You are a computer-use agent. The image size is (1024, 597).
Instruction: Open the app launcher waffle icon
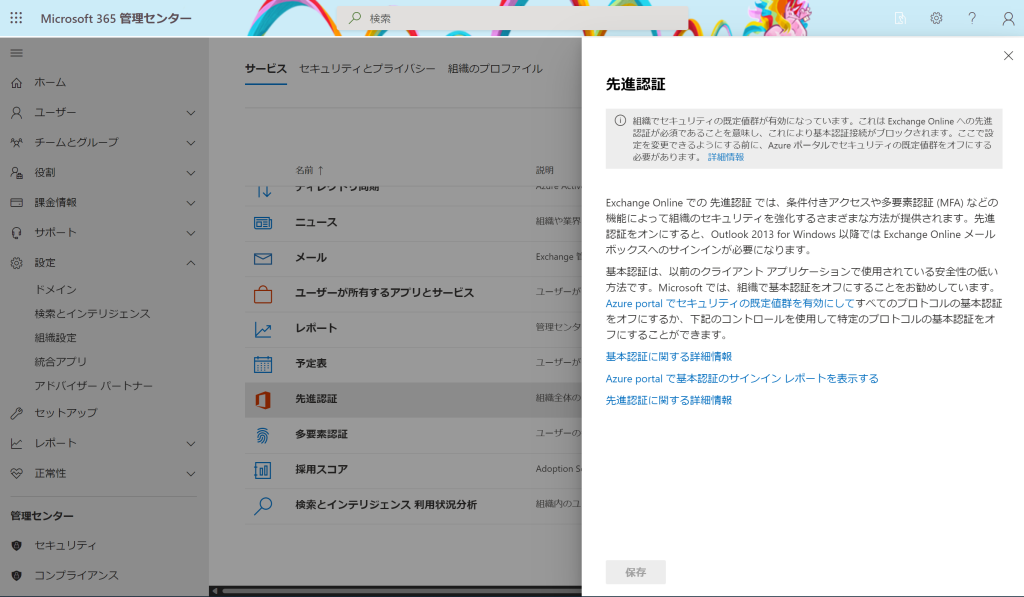click(17, 18)
